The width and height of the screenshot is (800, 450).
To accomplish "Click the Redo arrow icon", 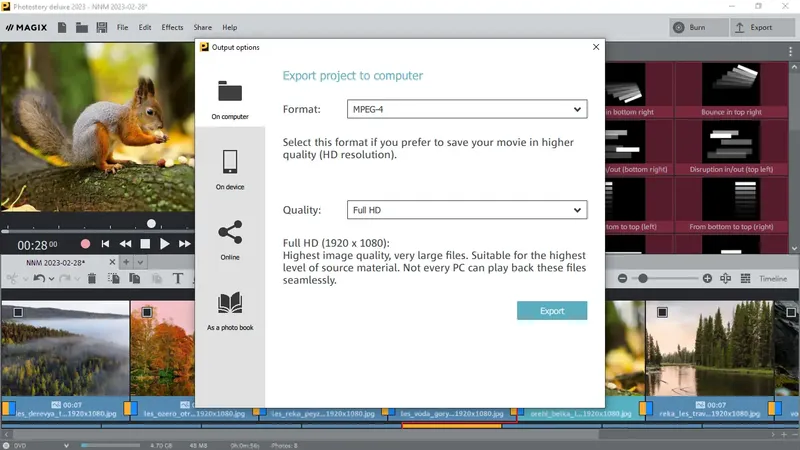I will [x=65, y=278].
